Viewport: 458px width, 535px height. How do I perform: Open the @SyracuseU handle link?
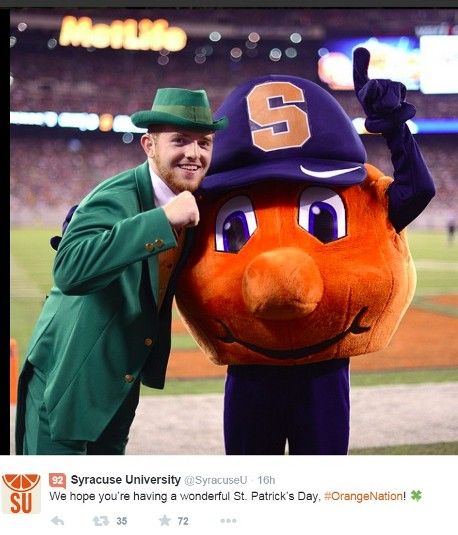coord(216,480)
